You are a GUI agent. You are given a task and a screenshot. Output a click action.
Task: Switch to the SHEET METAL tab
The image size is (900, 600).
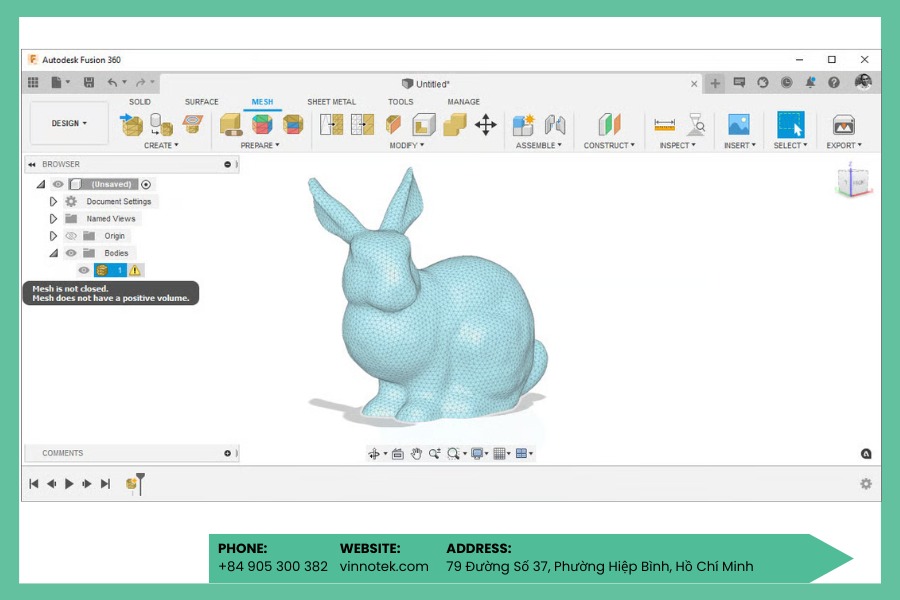click(331, 102)
